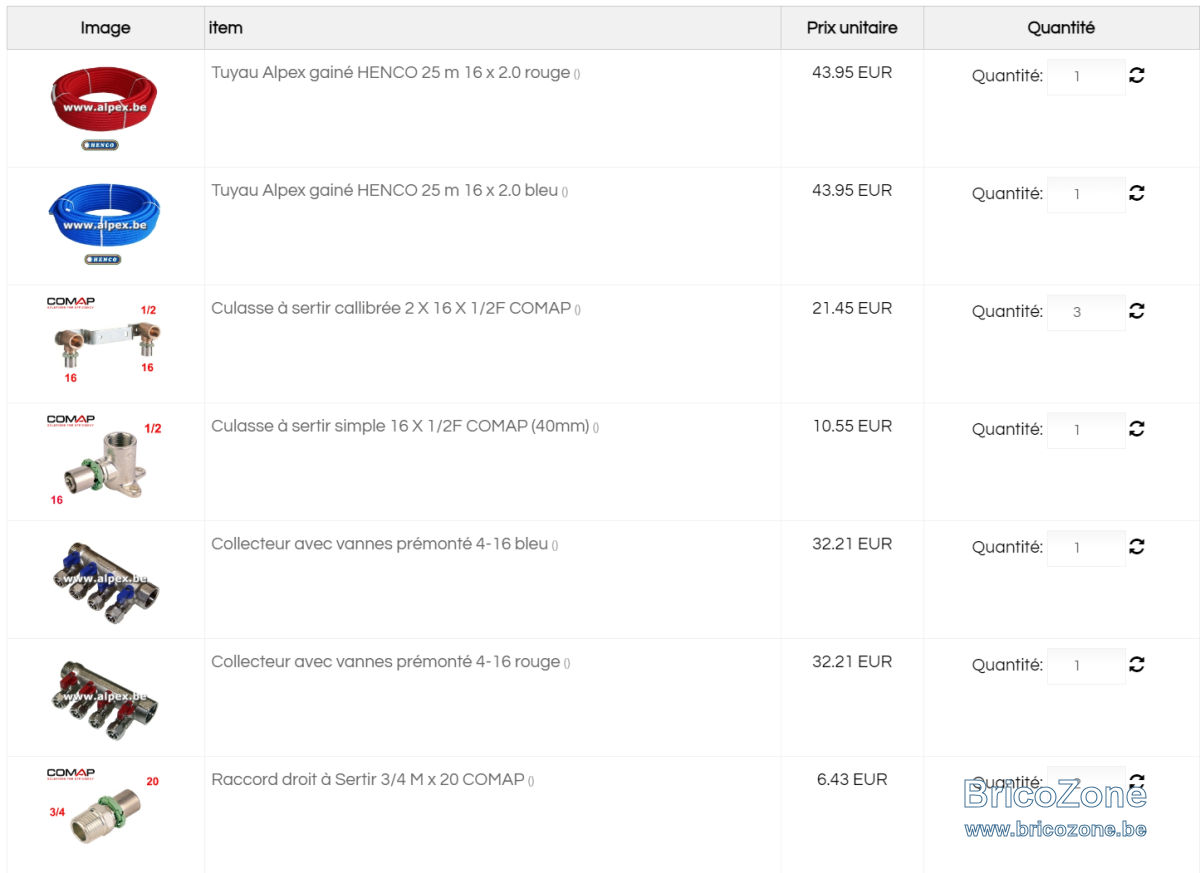The image size is (1200, 873).
Task: Select the Image column header
Action: pos(106,28)
